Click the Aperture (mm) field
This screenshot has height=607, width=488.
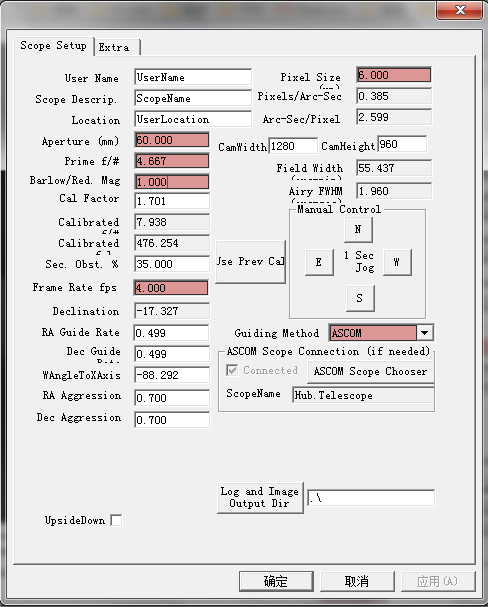(x=172, y=140)
